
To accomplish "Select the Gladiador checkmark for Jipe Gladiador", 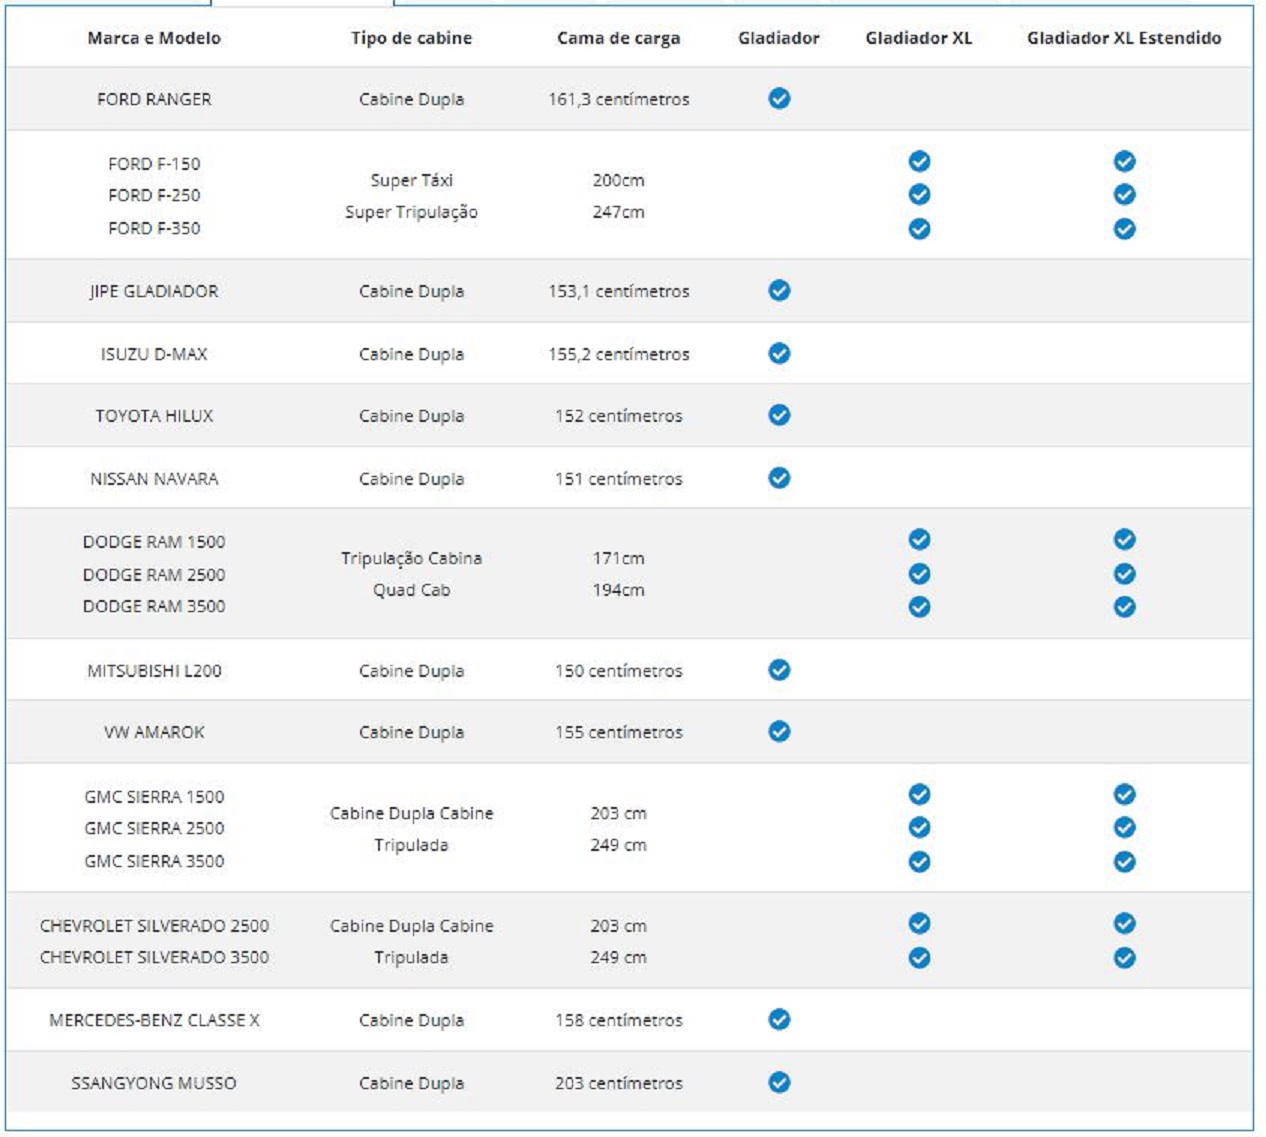I will point(779,290).
